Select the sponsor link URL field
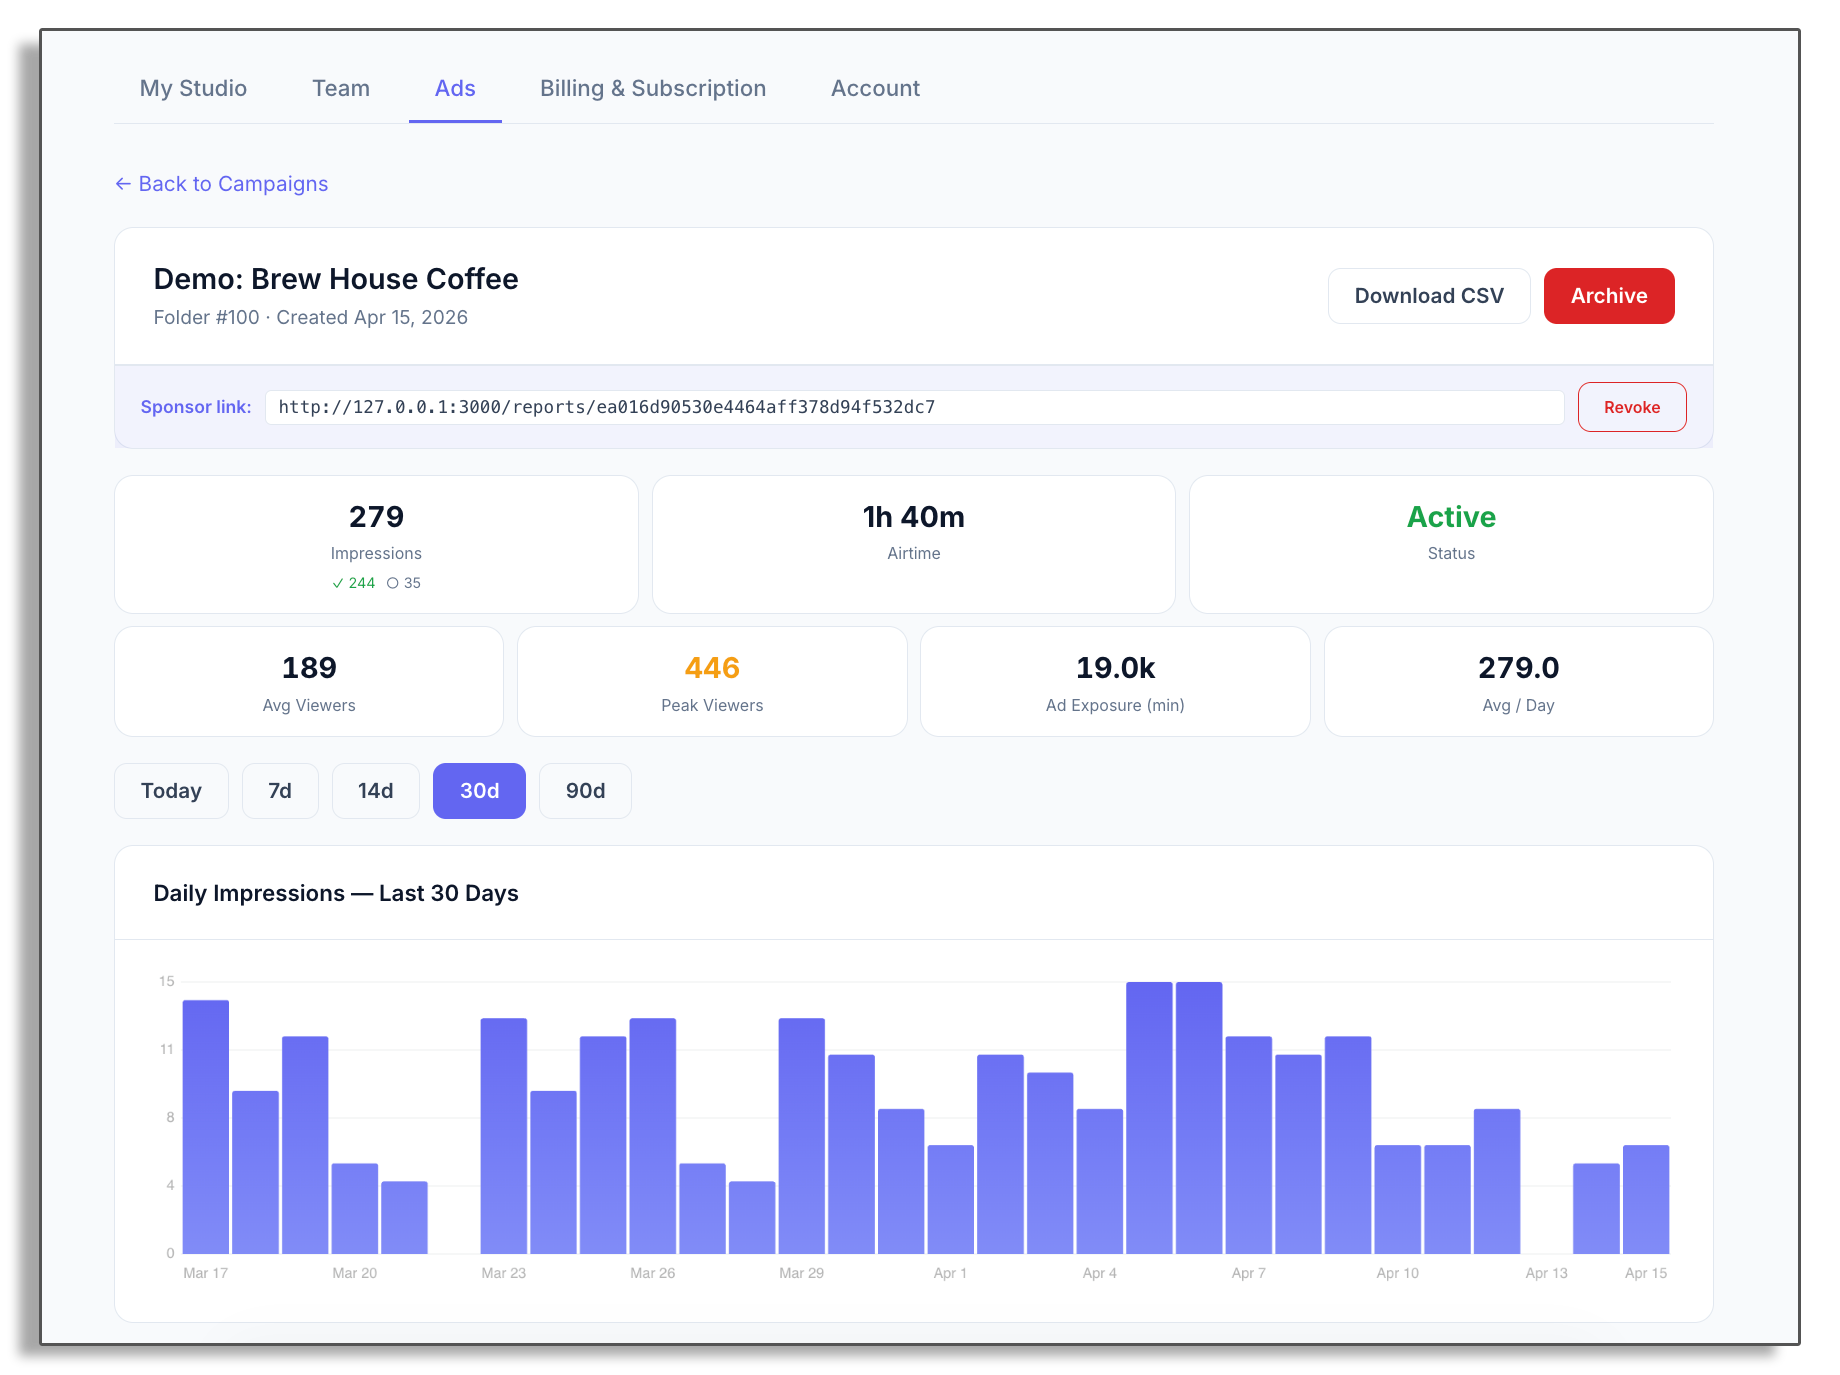 [x=915, y=407]
